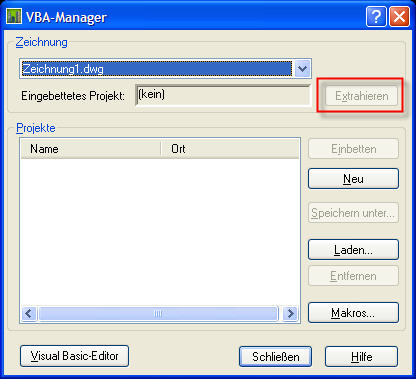Click the Eingebettetes Projekt field showing (kein)
Screen dimensions: 416x379
point(223,95)
